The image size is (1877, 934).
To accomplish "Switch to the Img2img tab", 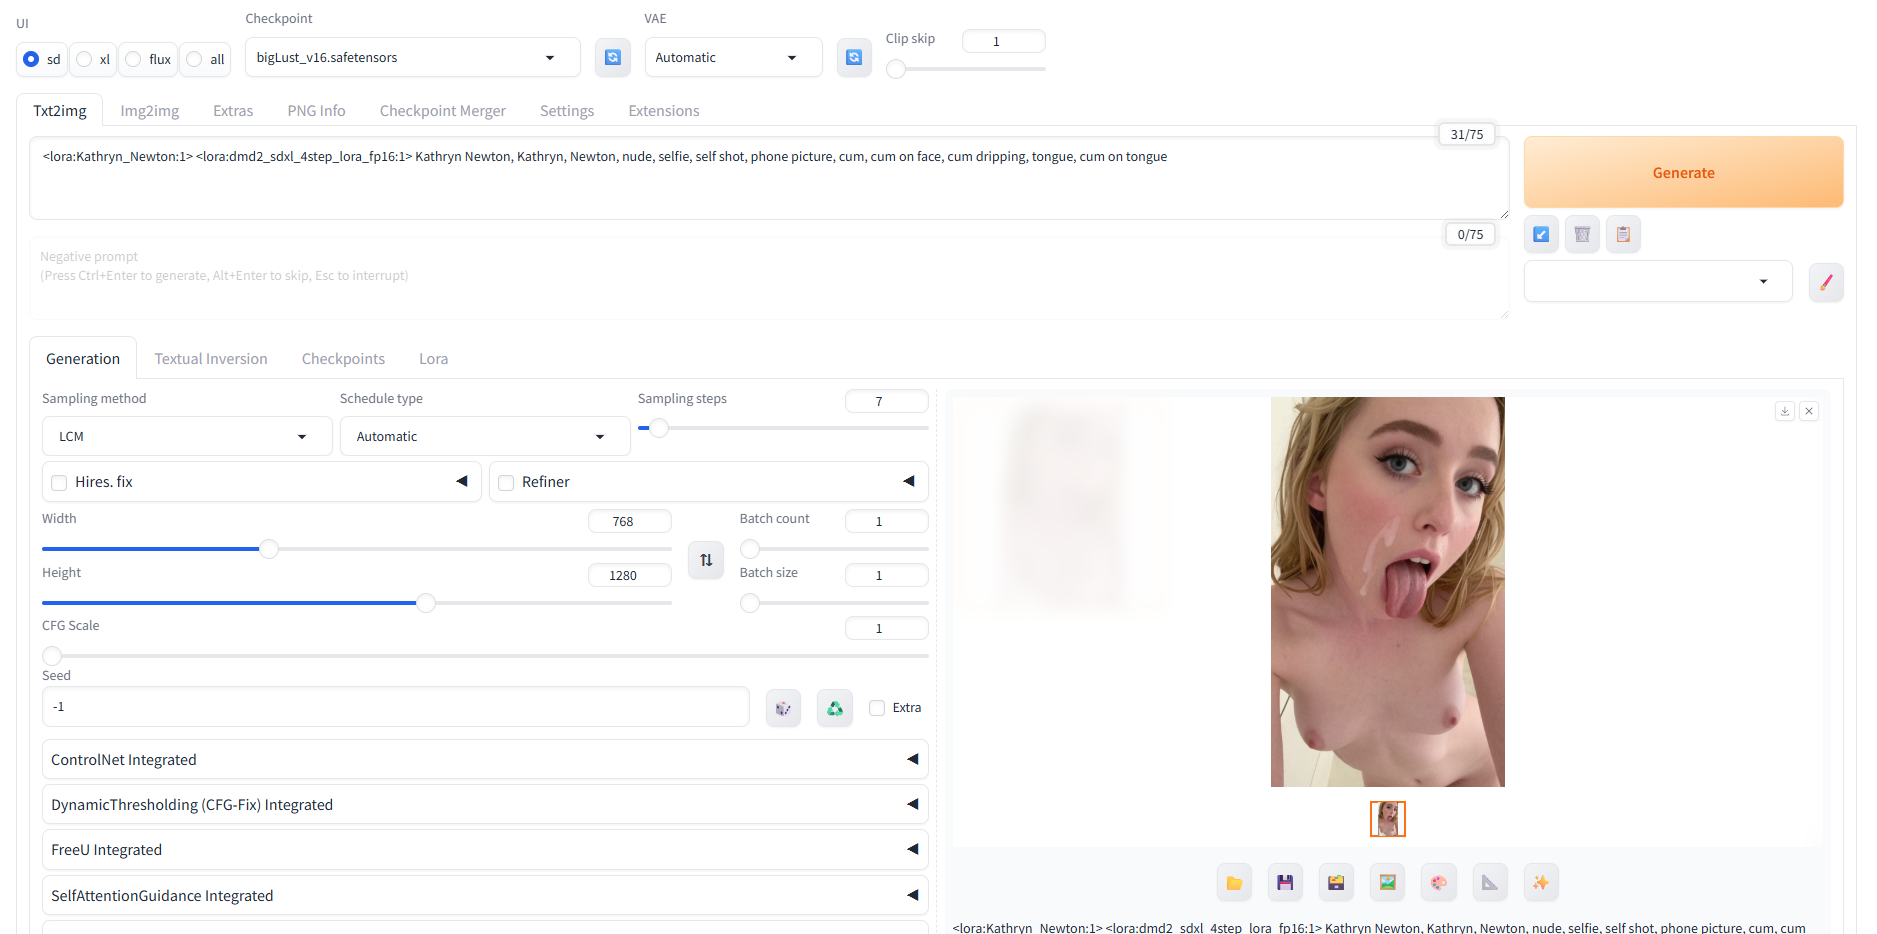I will 150,111.
